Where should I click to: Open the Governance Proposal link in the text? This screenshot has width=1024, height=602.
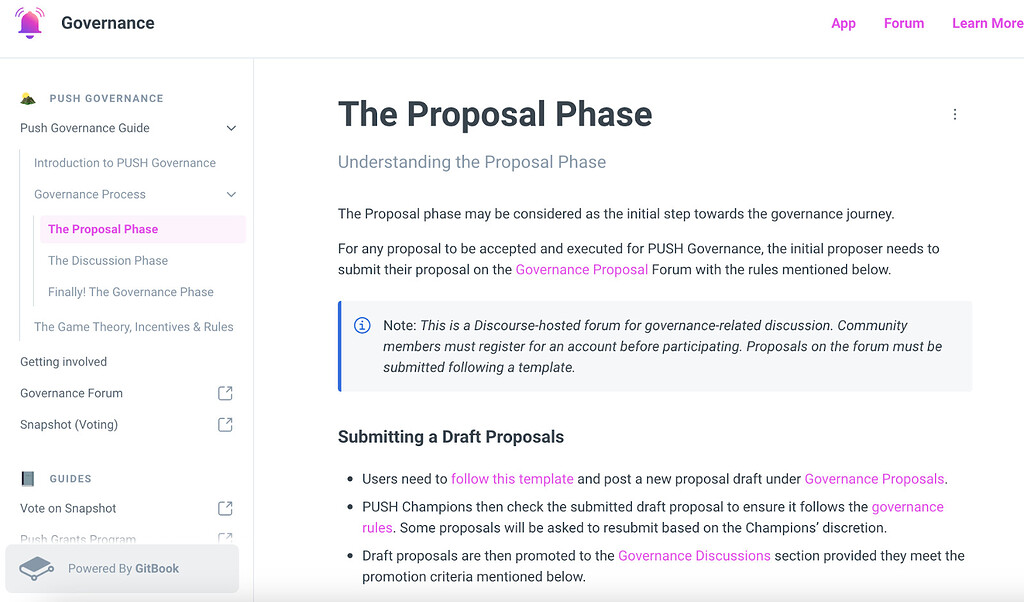coord(581,269)
